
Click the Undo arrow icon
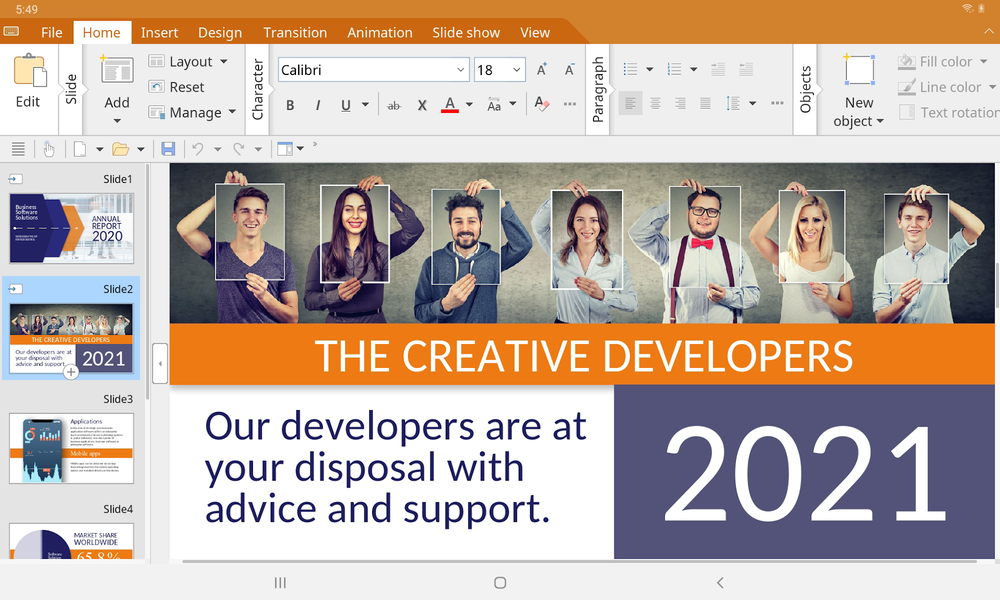click(198, 149)
